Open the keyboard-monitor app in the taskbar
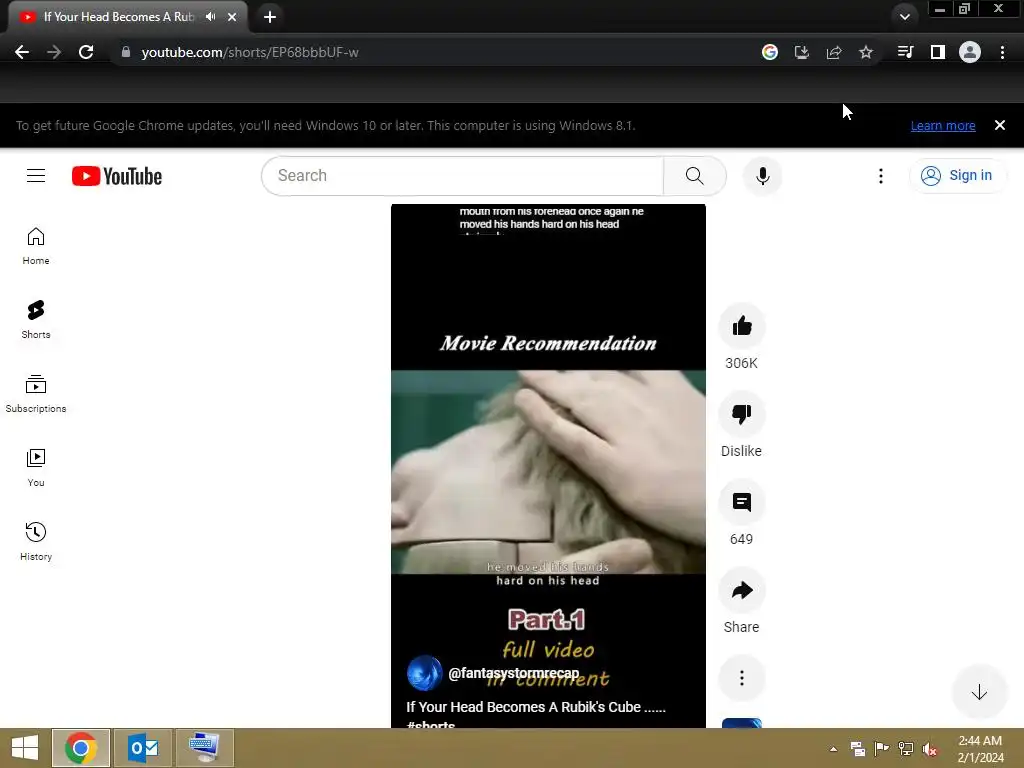Image resolution: width=1024 pixels, height=768 pixels. pyautogui.click(x=204, y=748)
